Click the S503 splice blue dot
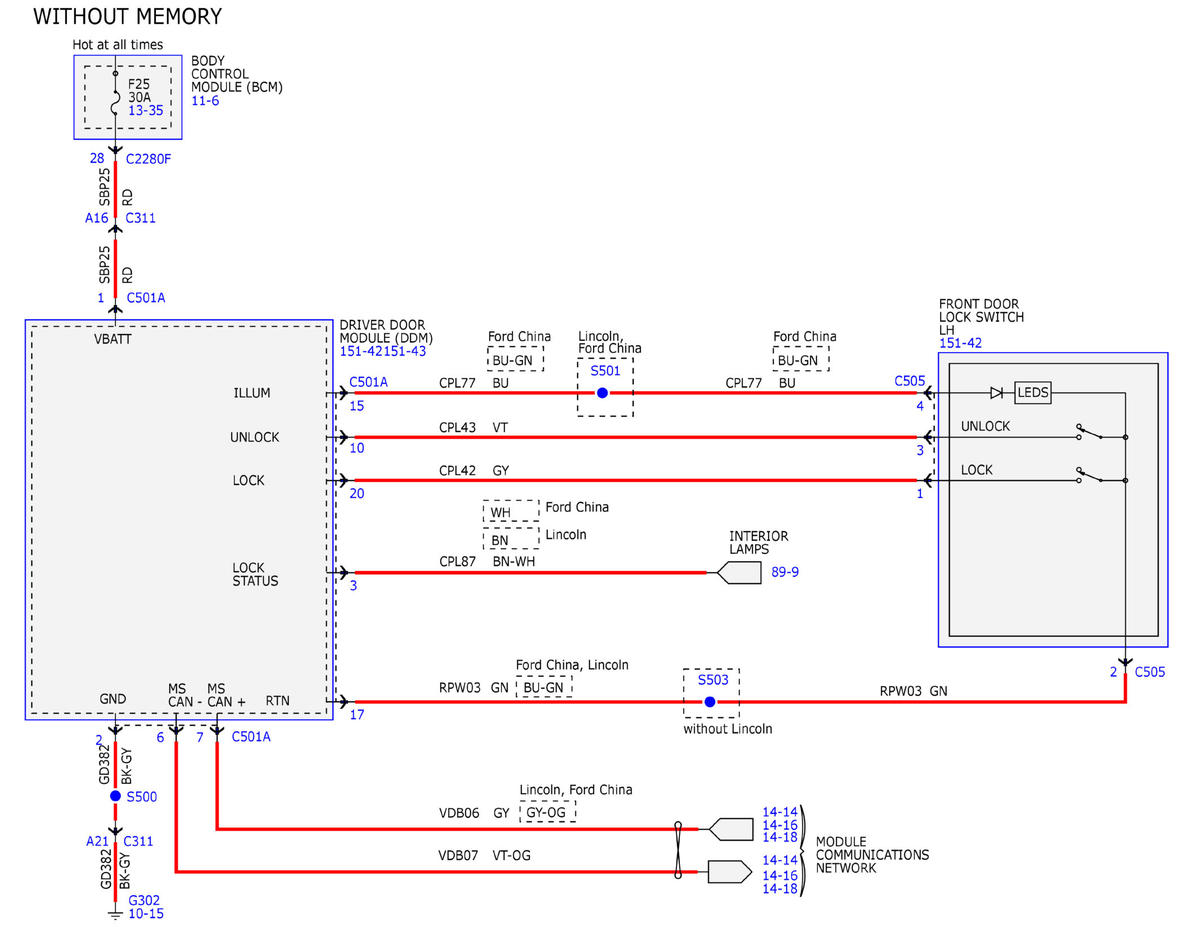This screenshot has height=927, width=1200. coord(709,702)
